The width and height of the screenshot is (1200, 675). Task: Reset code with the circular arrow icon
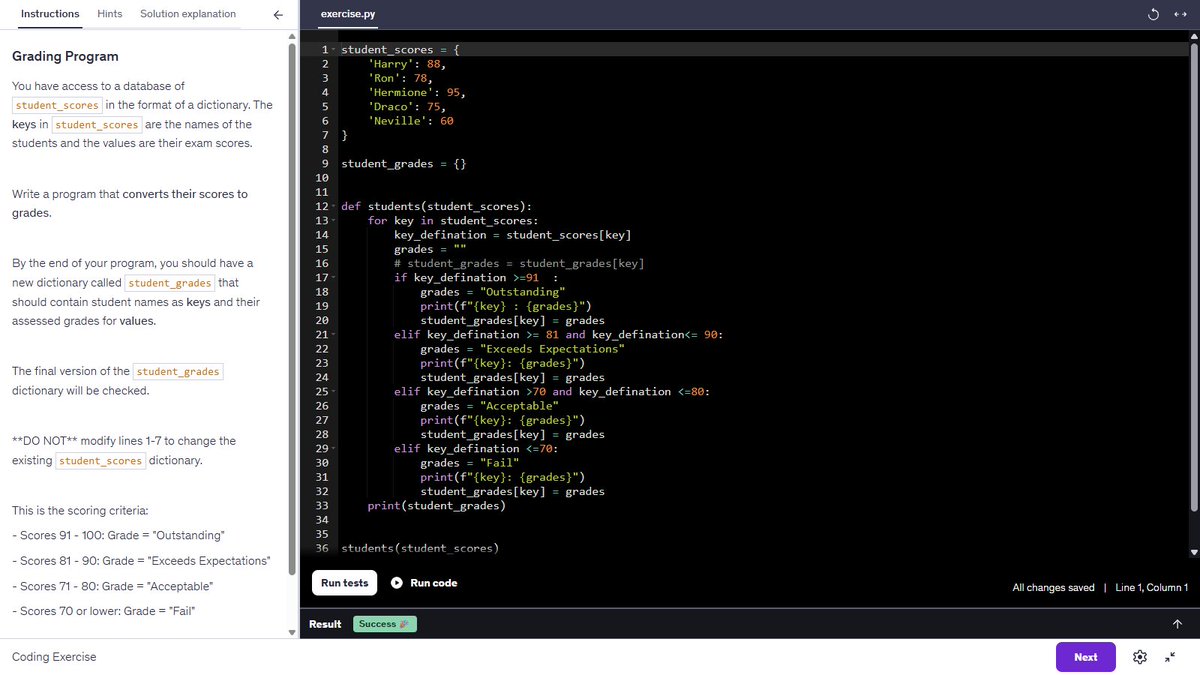click(x=1153, y=14)
